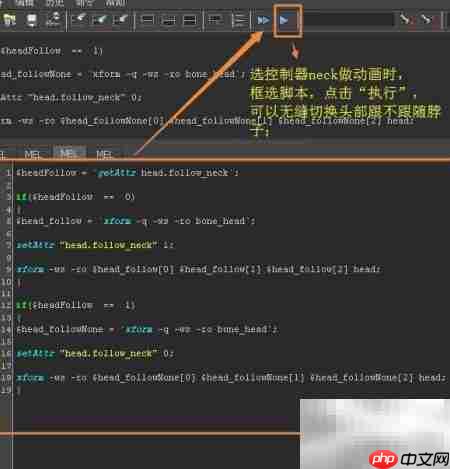Search down using the arrow icon

405,19
